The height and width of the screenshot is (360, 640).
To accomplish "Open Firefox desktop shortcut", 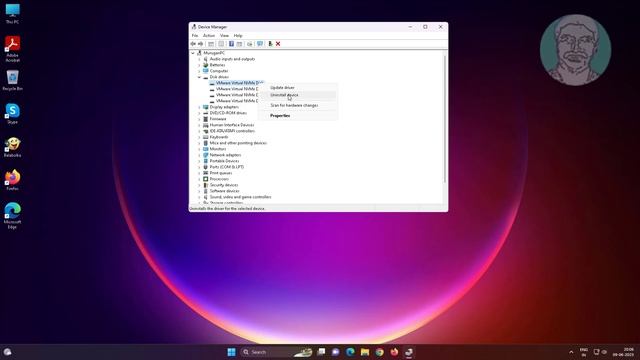I will pos(12,180).
